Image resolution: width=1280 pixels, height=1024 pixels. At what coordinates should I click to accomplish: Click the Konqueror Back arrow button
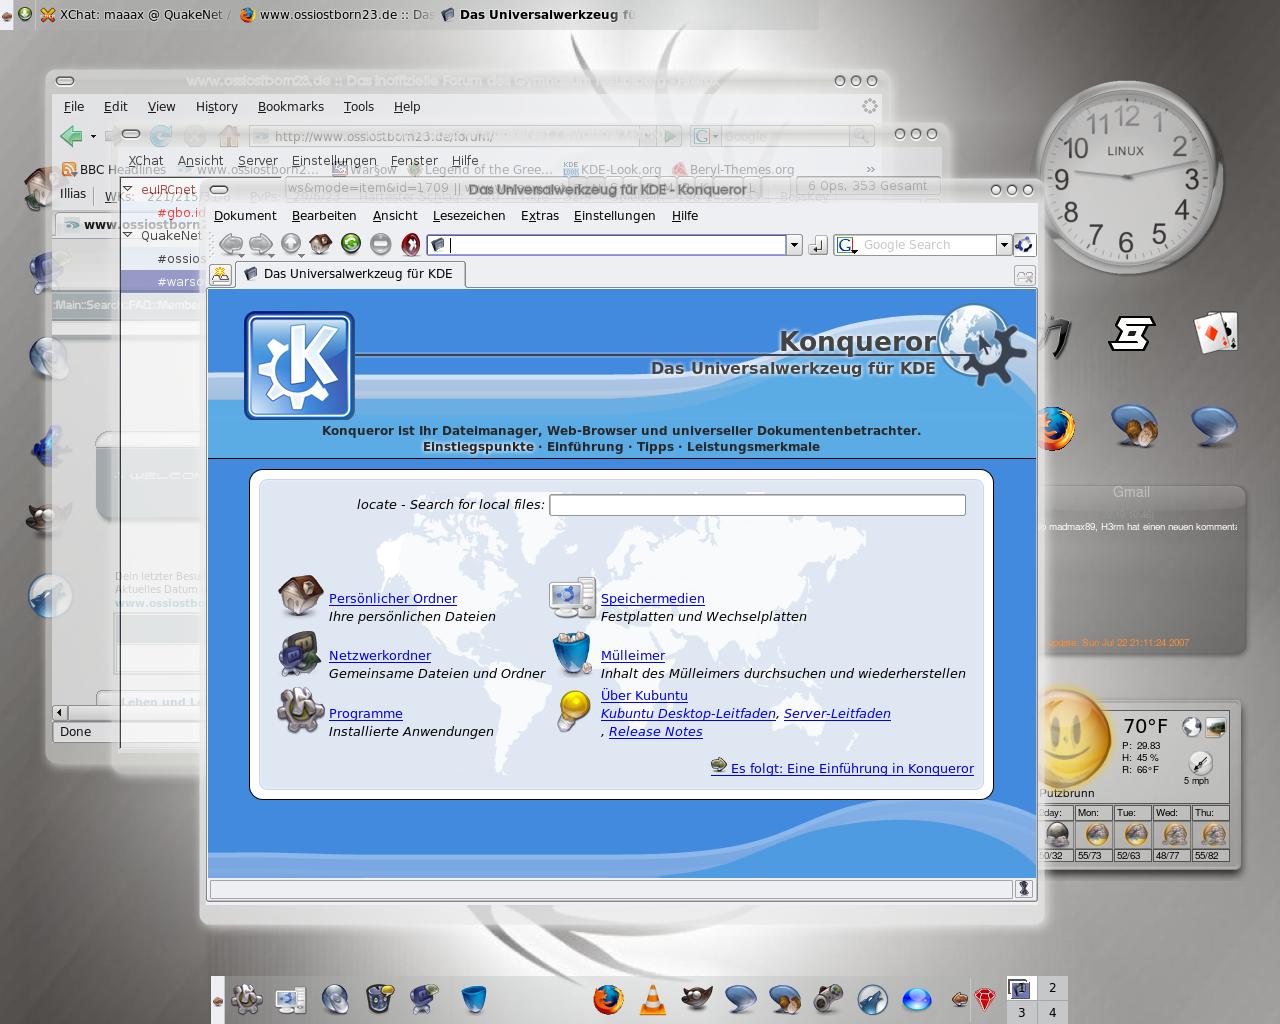tap(231, 244)
